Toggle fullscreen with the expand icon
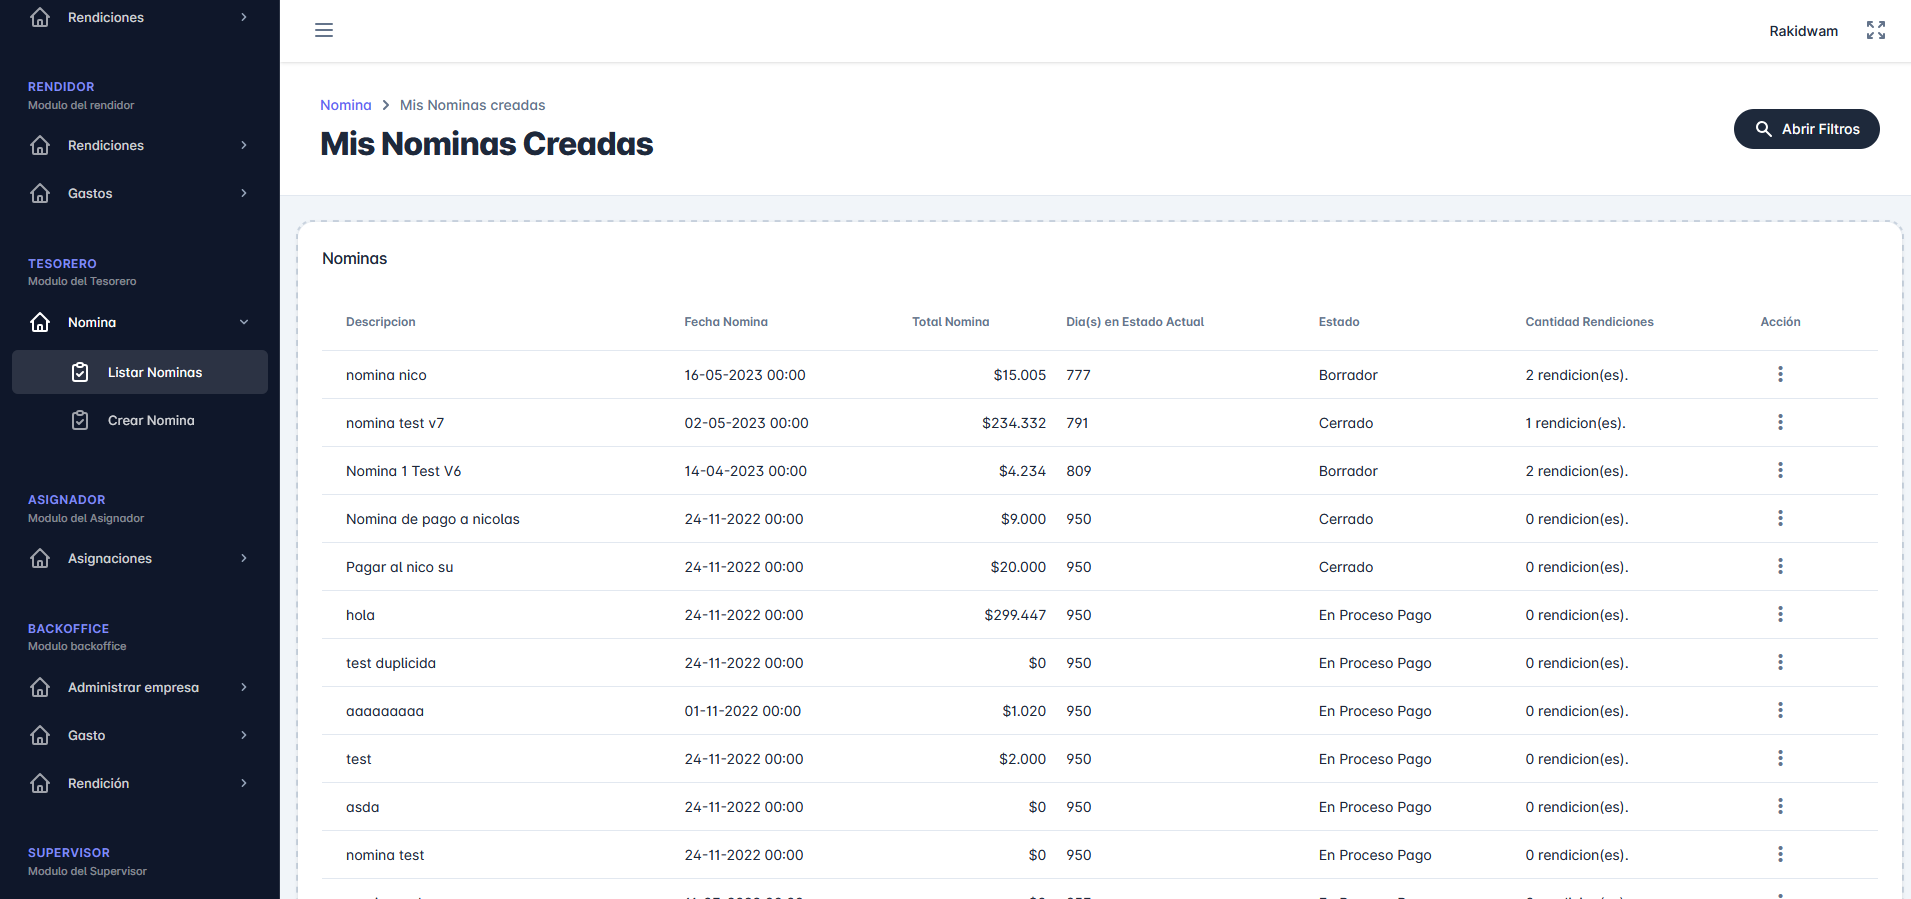The height and width of the screenshot is (899, 1911). click(1875, 30)
